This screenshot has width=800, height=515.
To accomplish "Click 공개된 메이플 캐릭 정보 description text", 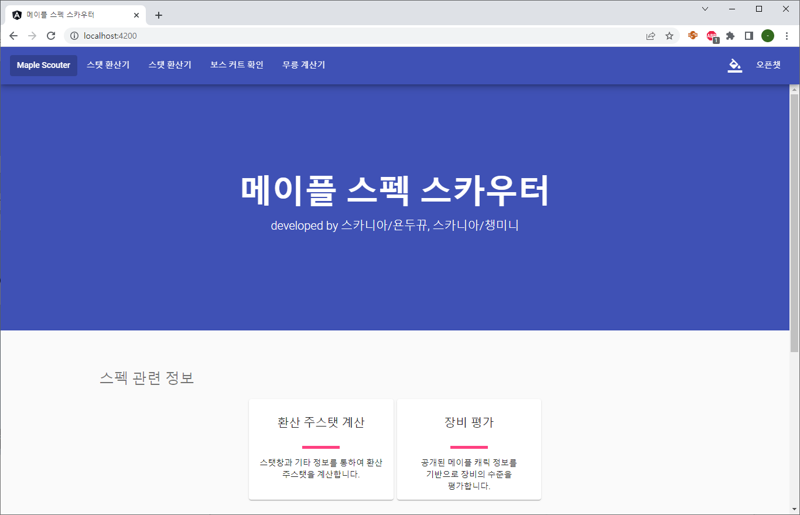I will 469,474.
